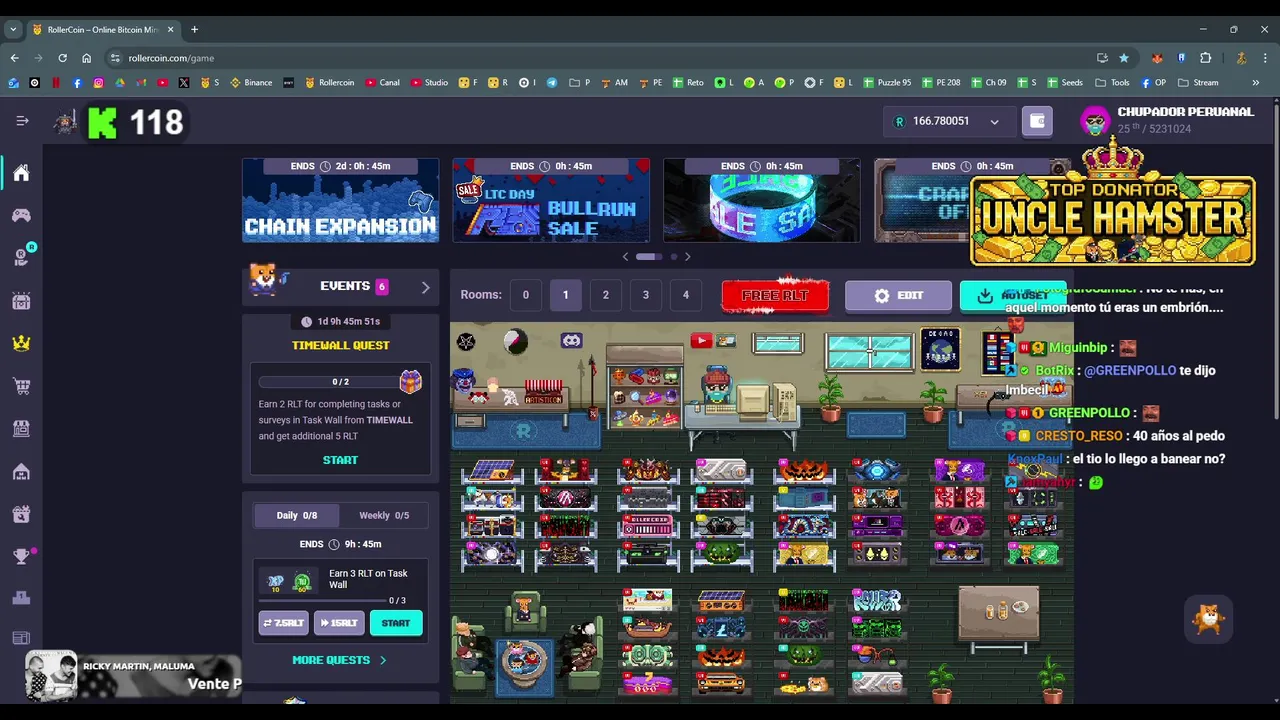The height and width of the screenshot is (720, 1280).
Task: Click the 7.5RLT swap quest button
Action: 283,623
